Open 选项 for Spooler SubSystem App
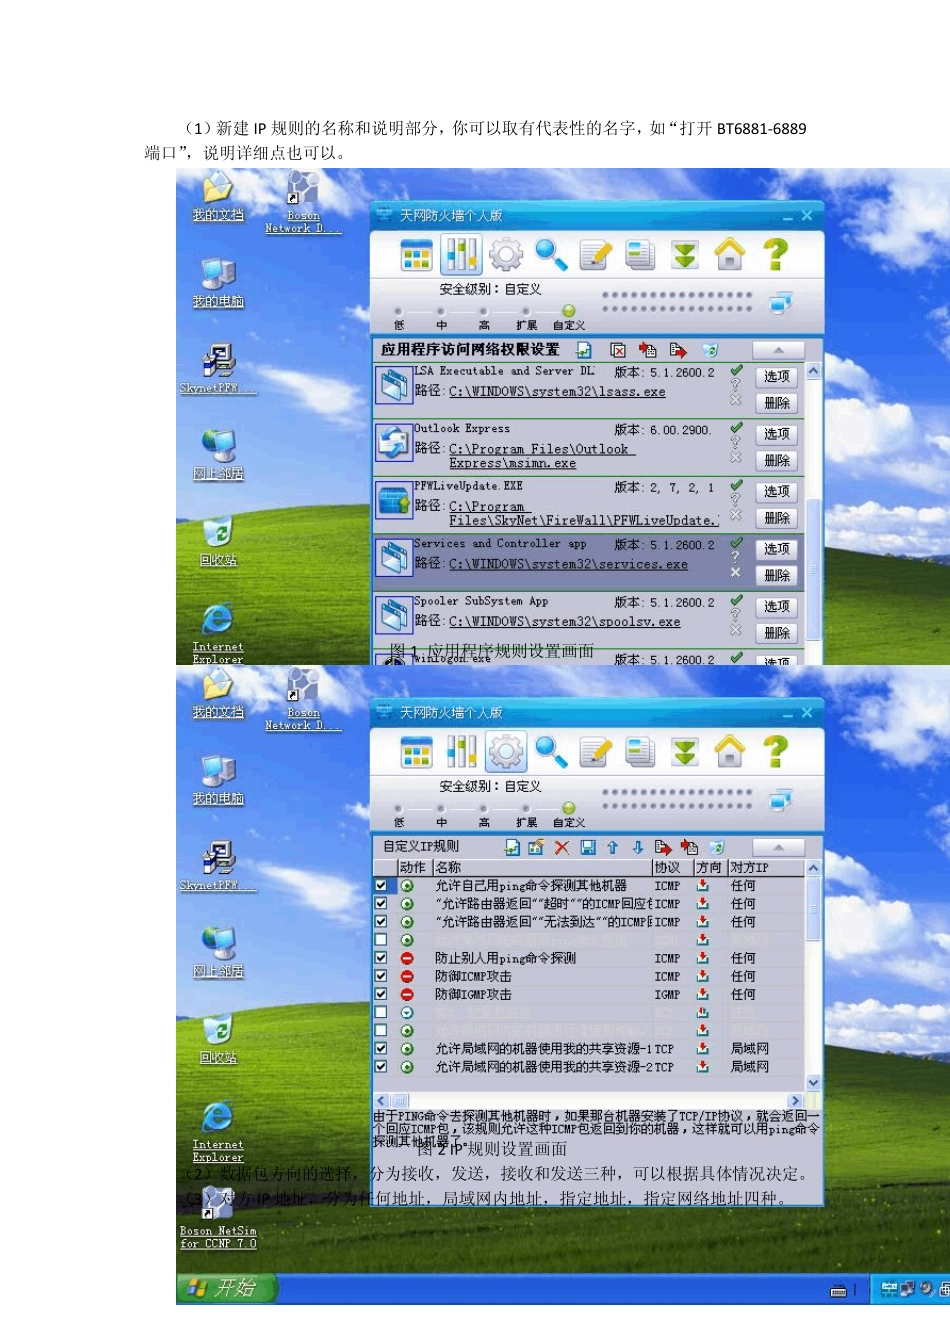The width and height of the screenshot is (950, 1344). coord(777,606)
